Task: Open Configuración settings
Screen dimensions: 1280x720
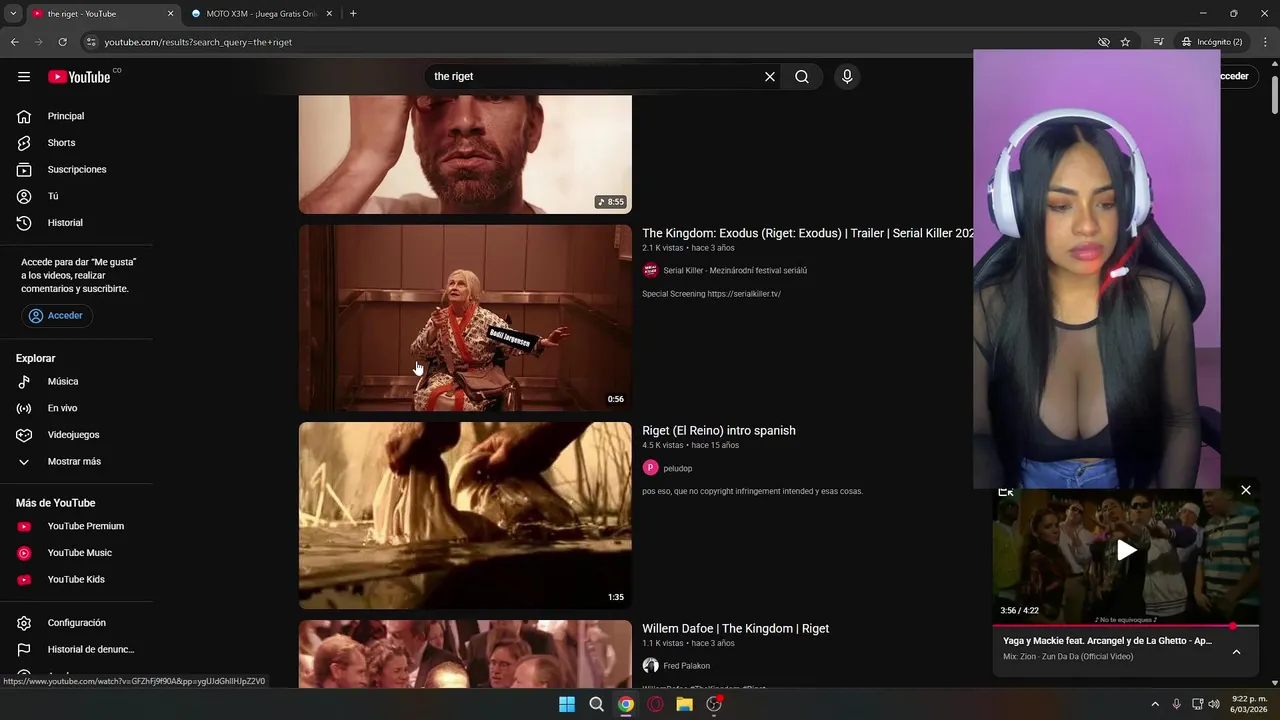Action: click(x=76, y=623)
